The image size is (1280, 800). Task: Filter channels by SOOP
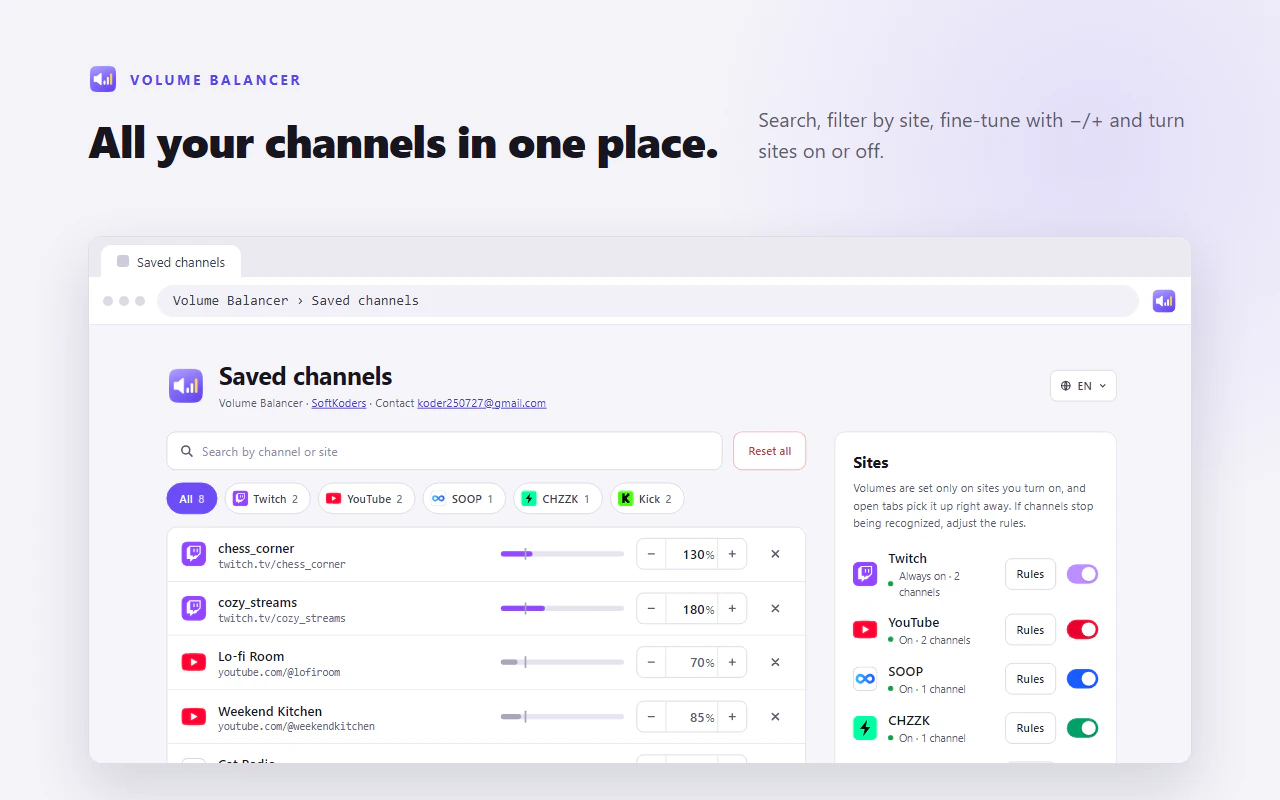tap(464, 498)
